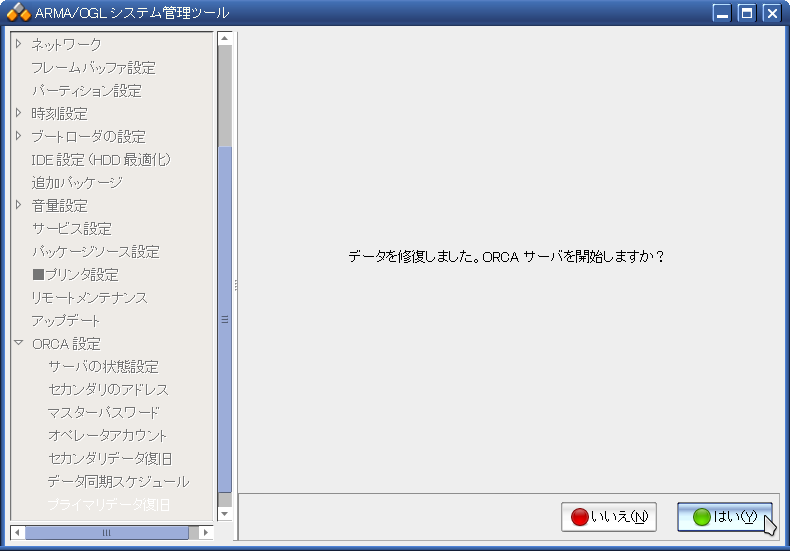
Task: Open パーティション設定 item
Action: (x=86, y=91)
